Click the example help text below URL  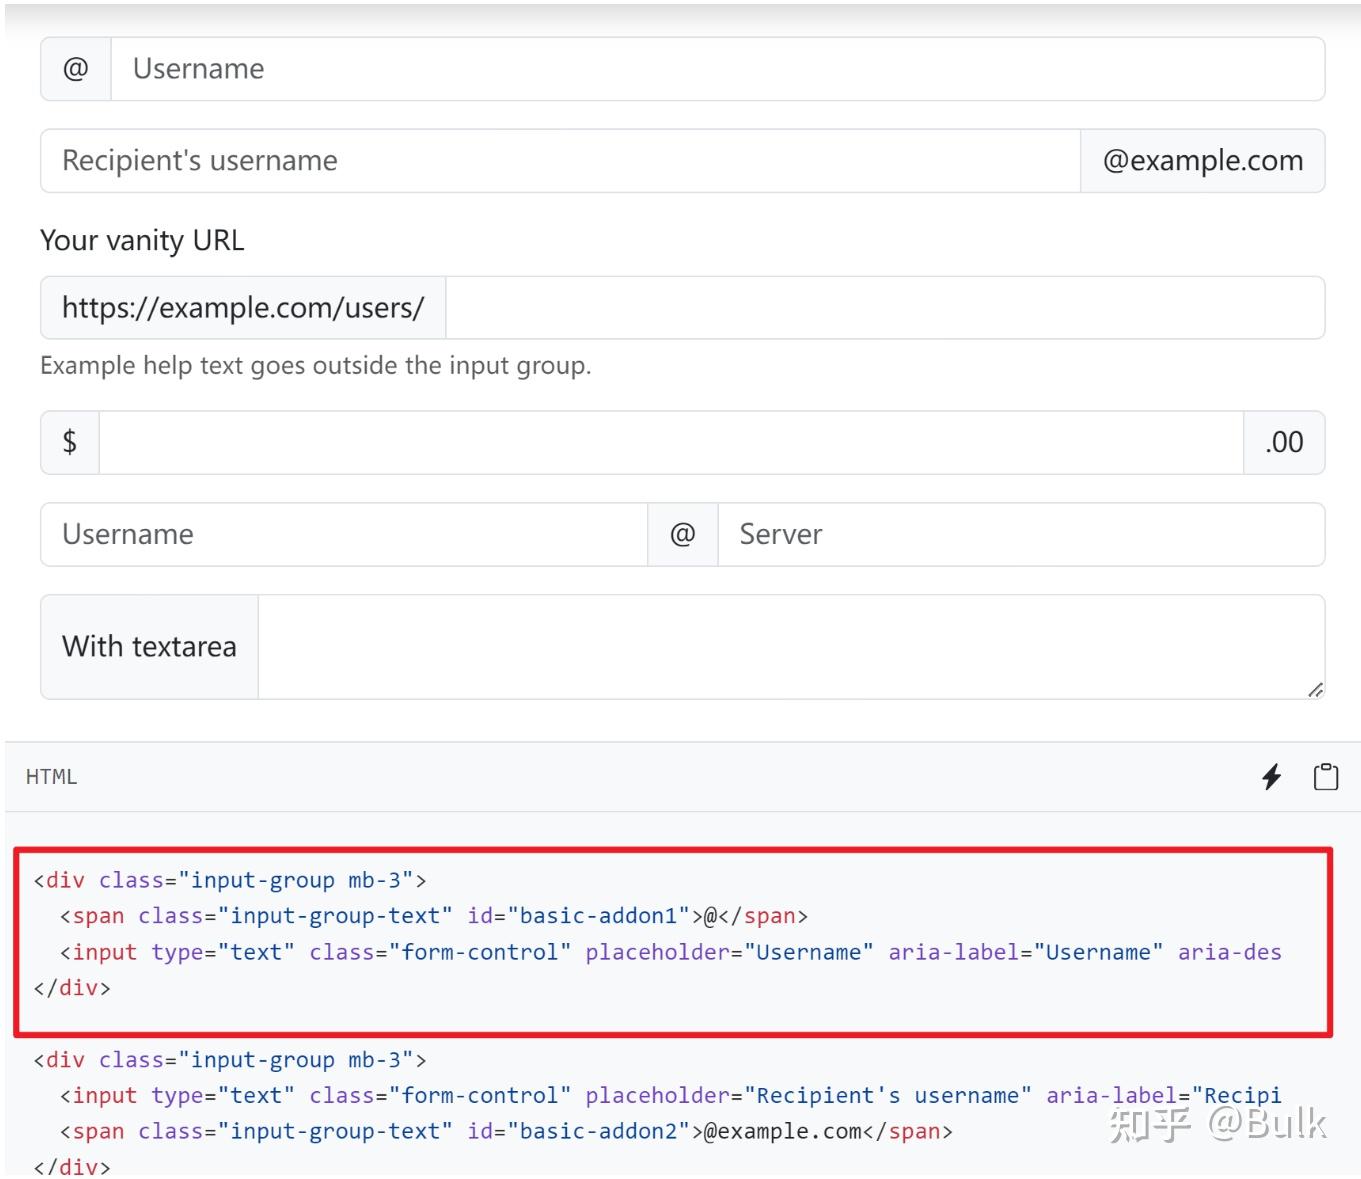point(315,366)
